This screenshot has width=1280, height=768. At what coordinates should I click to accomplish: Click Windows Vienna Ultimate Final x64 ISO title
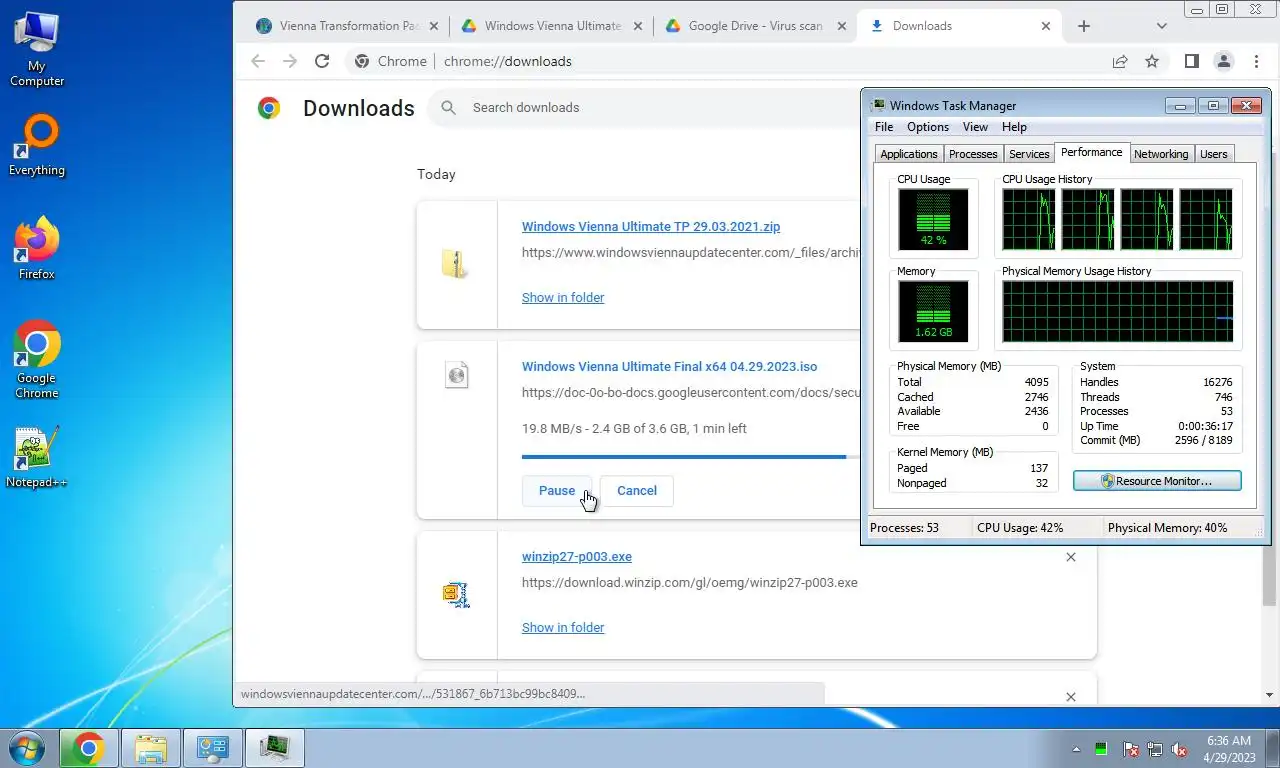pyautogui.click(x=669, y=367)
